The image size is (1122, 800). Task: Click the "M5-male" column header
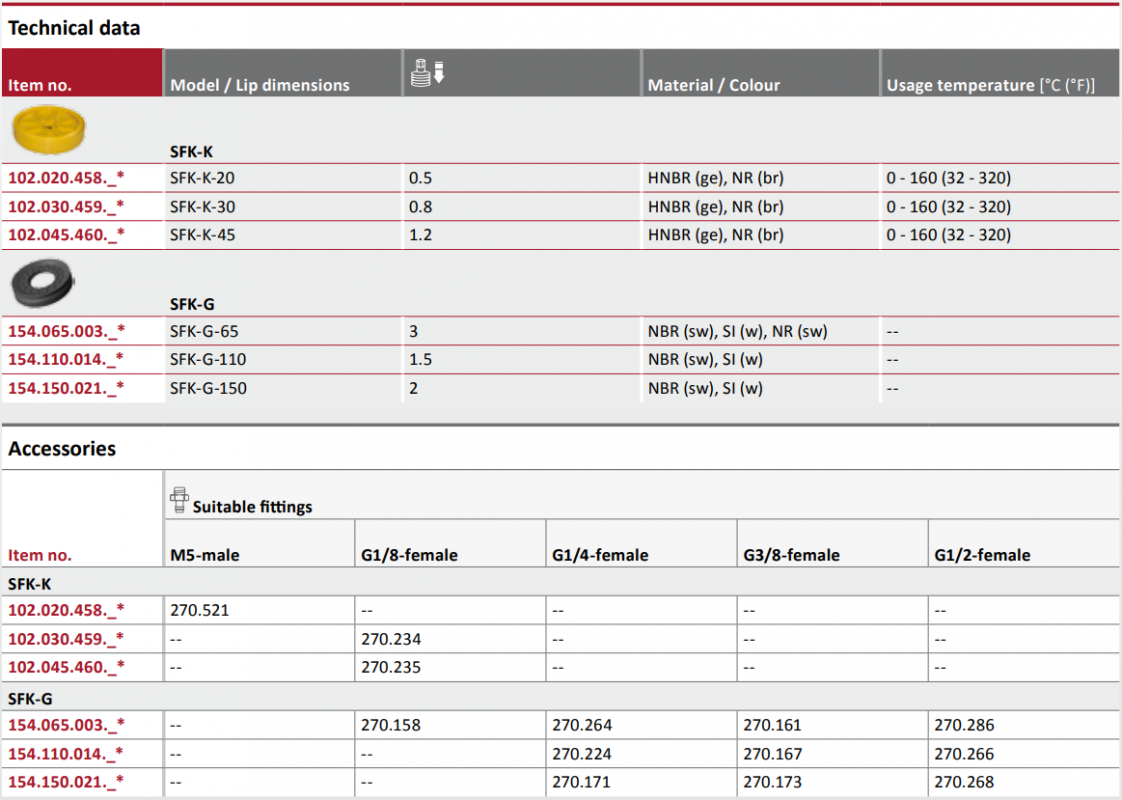pos(205,555)
